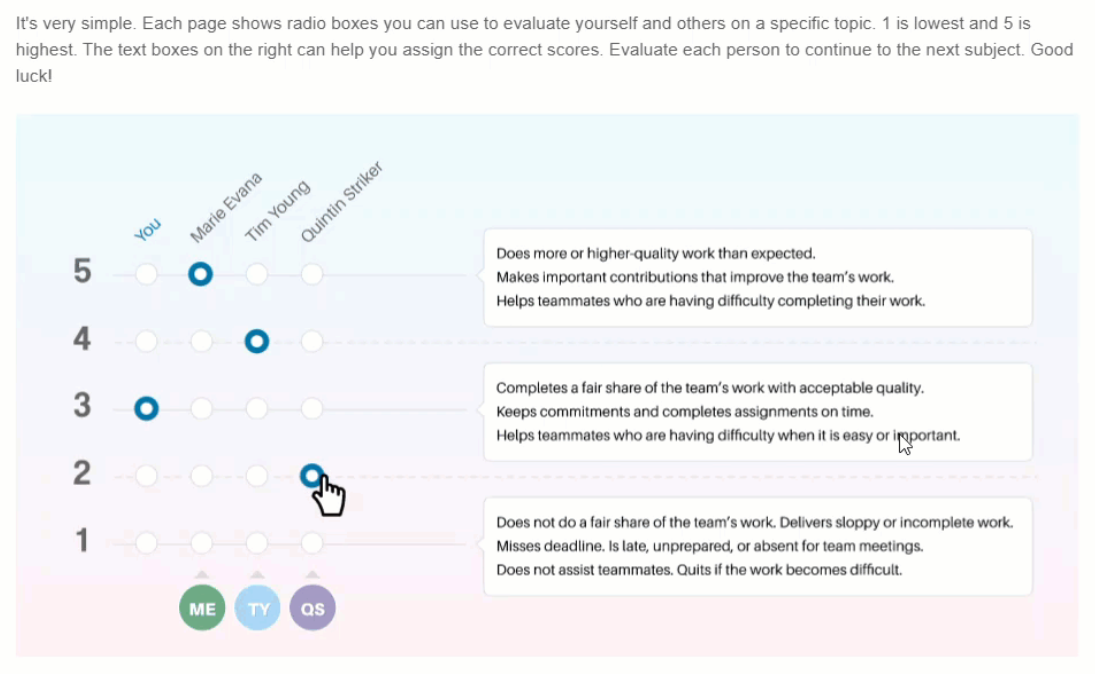Click the You column header label
The width and height of the screenshot is (1095, 674).
(x=147, y=229)
